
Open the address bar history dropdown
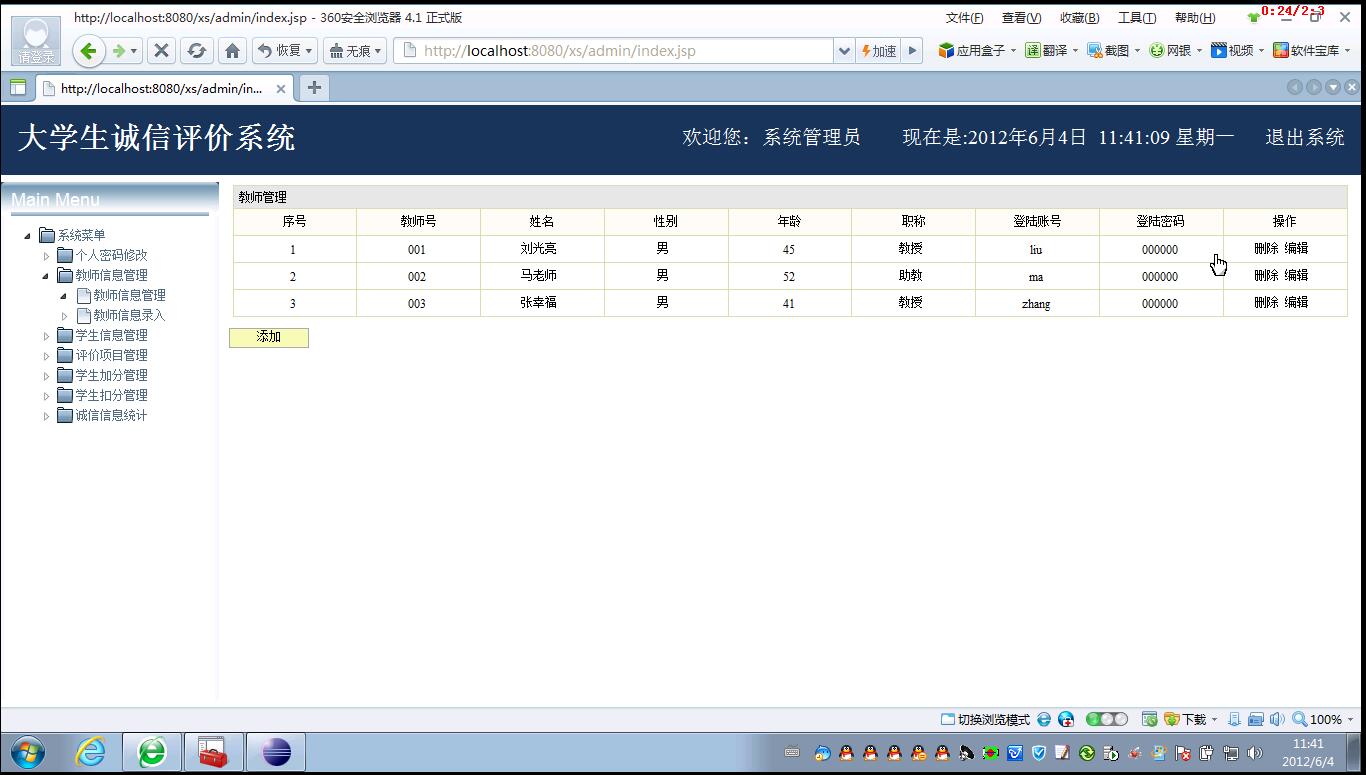click(x=845, y=51)
